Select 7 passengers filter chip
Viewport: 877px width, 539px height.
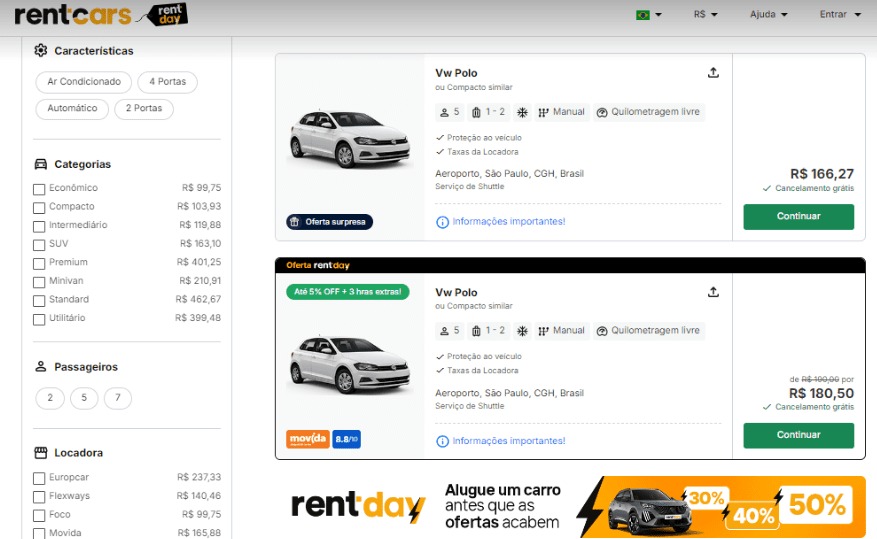(117, 398)
